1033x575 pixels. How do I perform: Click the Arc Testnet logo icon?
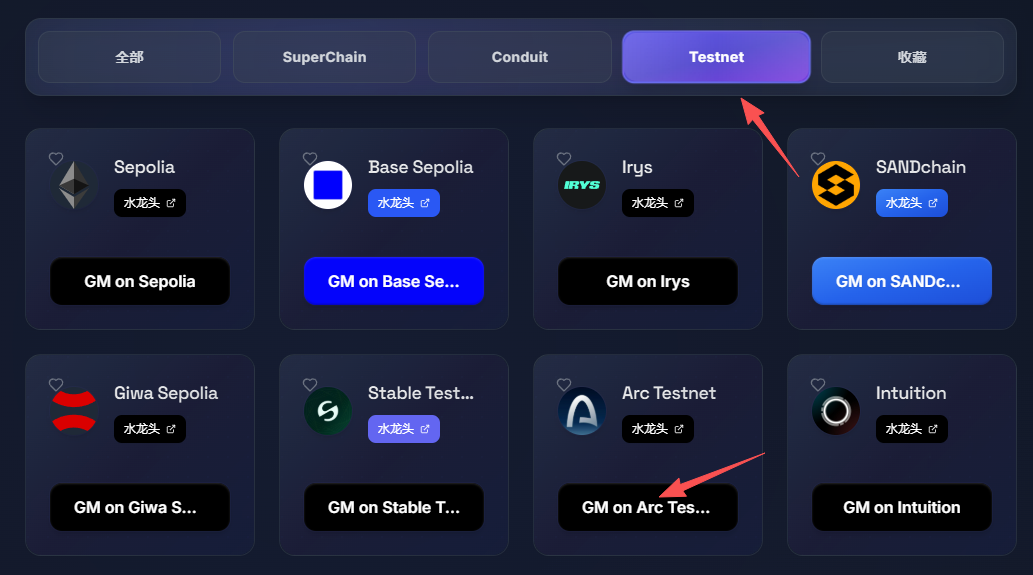[582, 411]
